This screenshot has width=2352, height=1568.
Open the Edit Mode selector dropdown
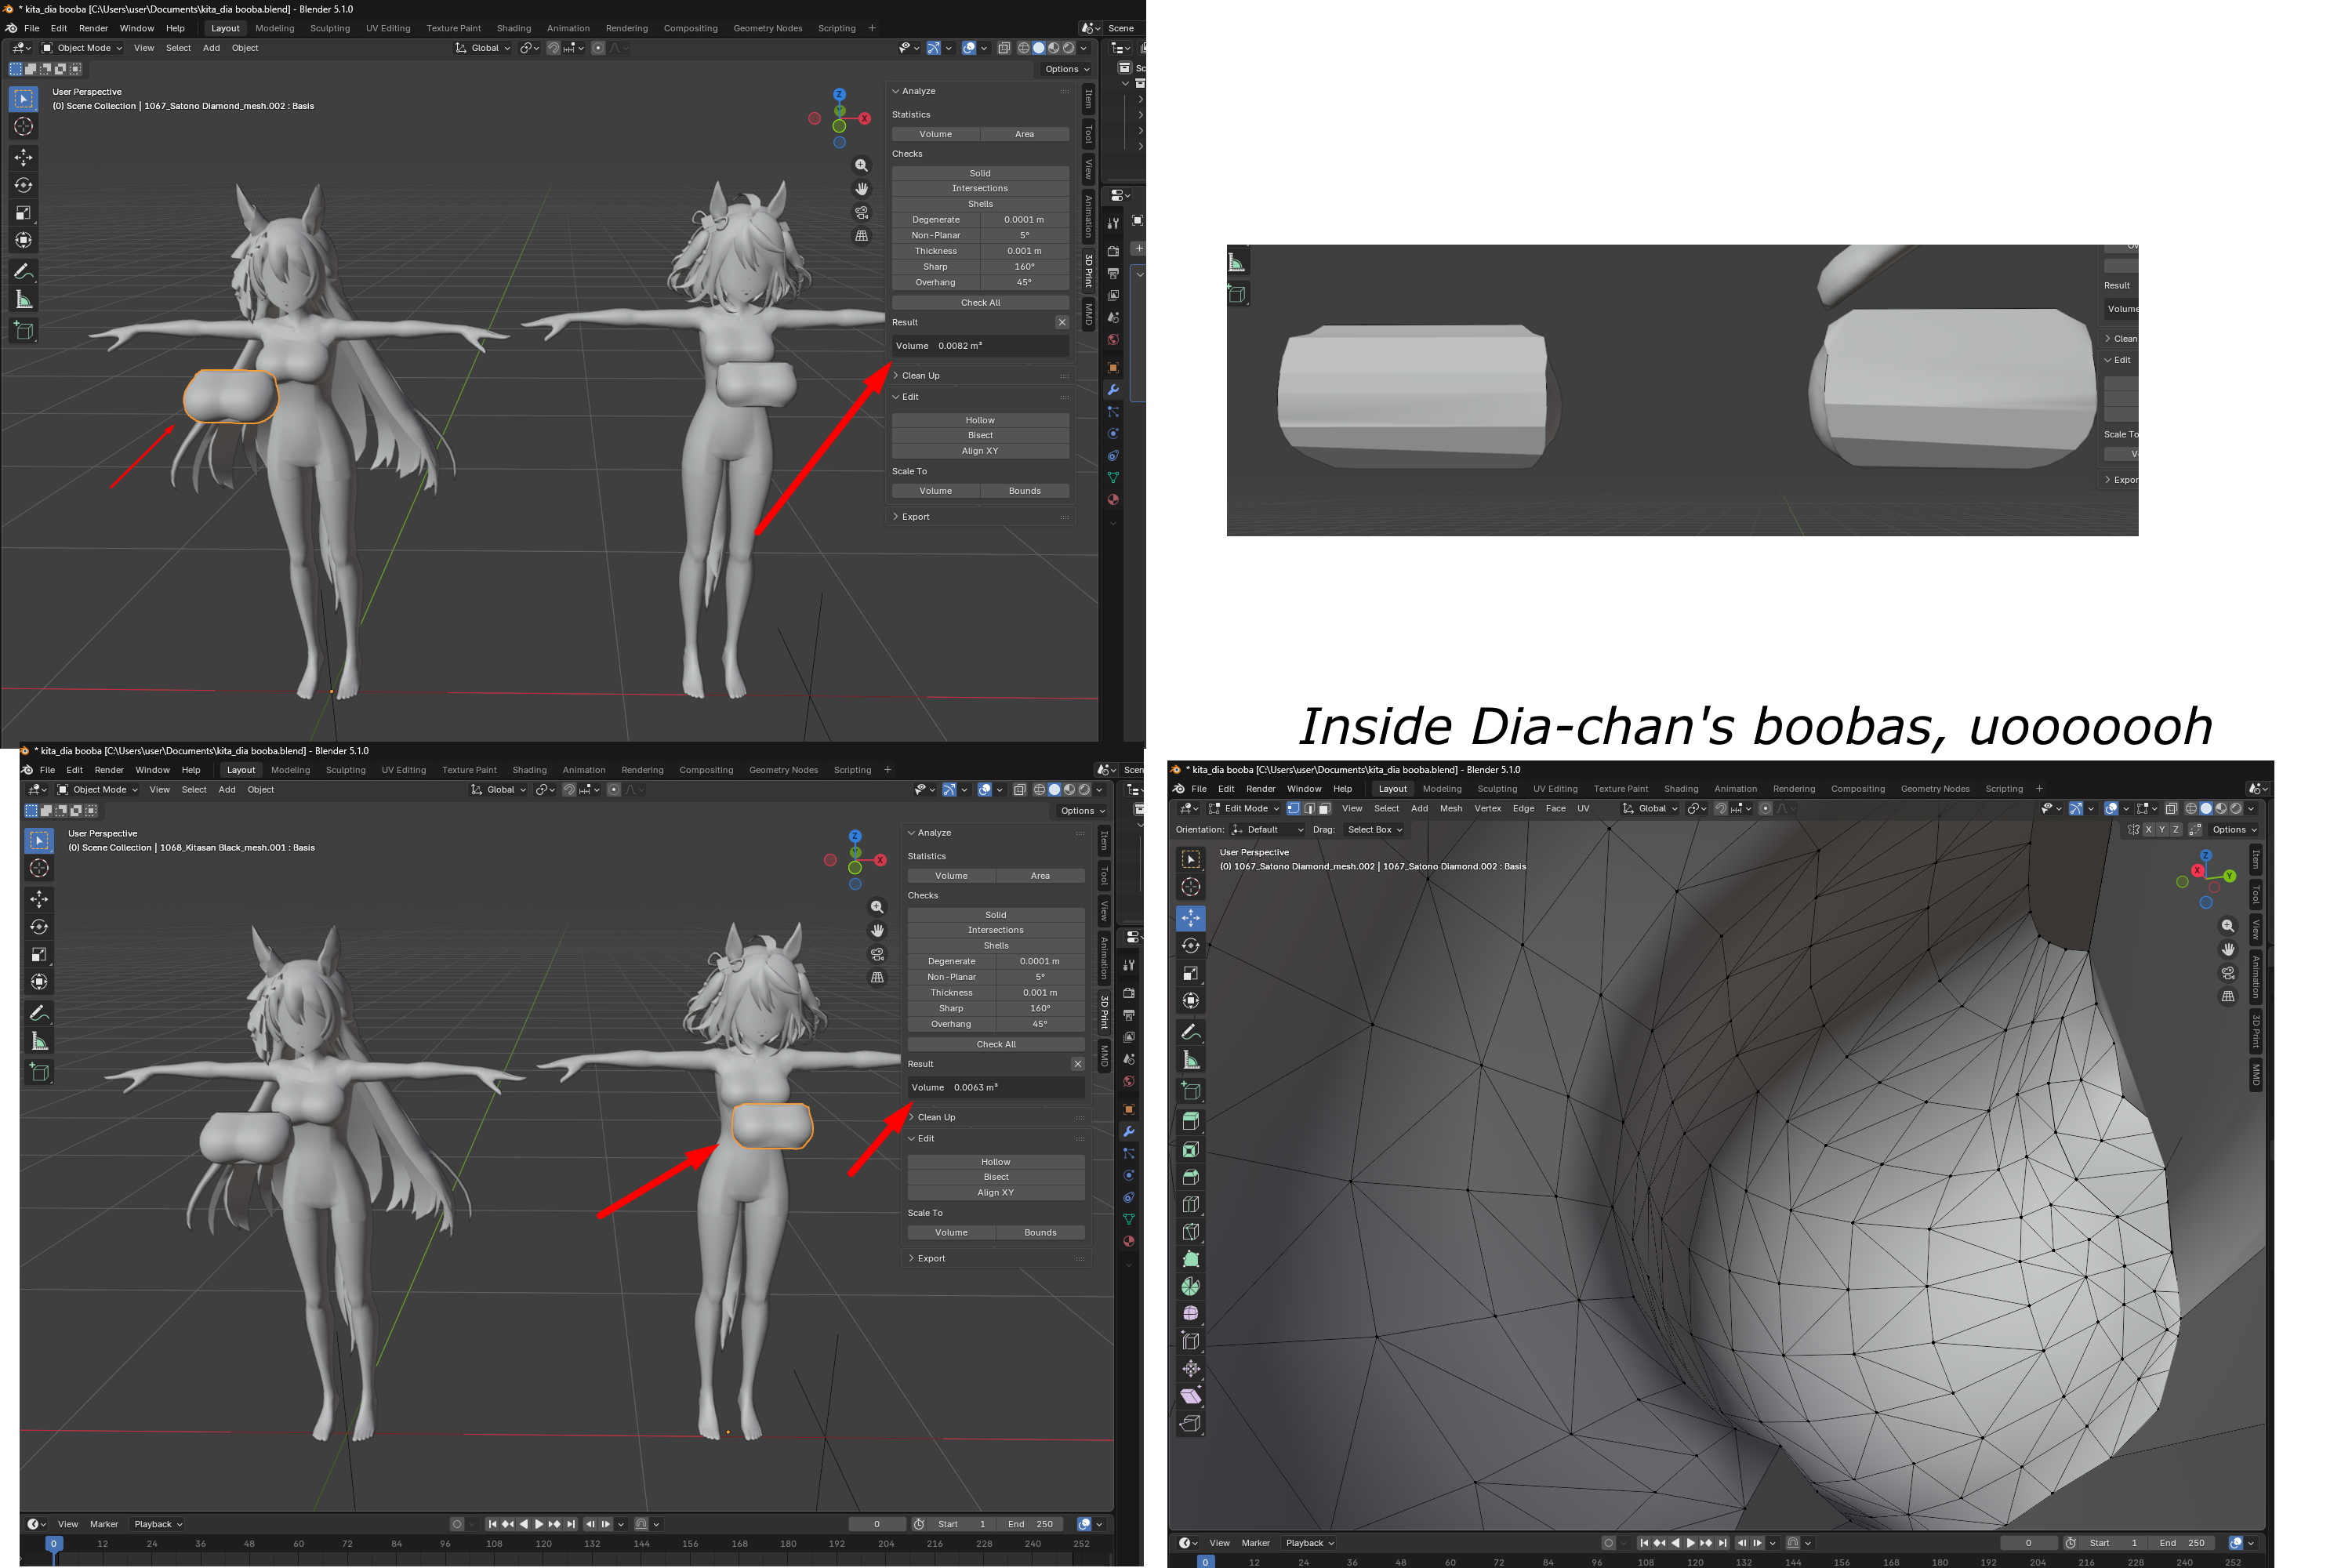[1244, 808]
